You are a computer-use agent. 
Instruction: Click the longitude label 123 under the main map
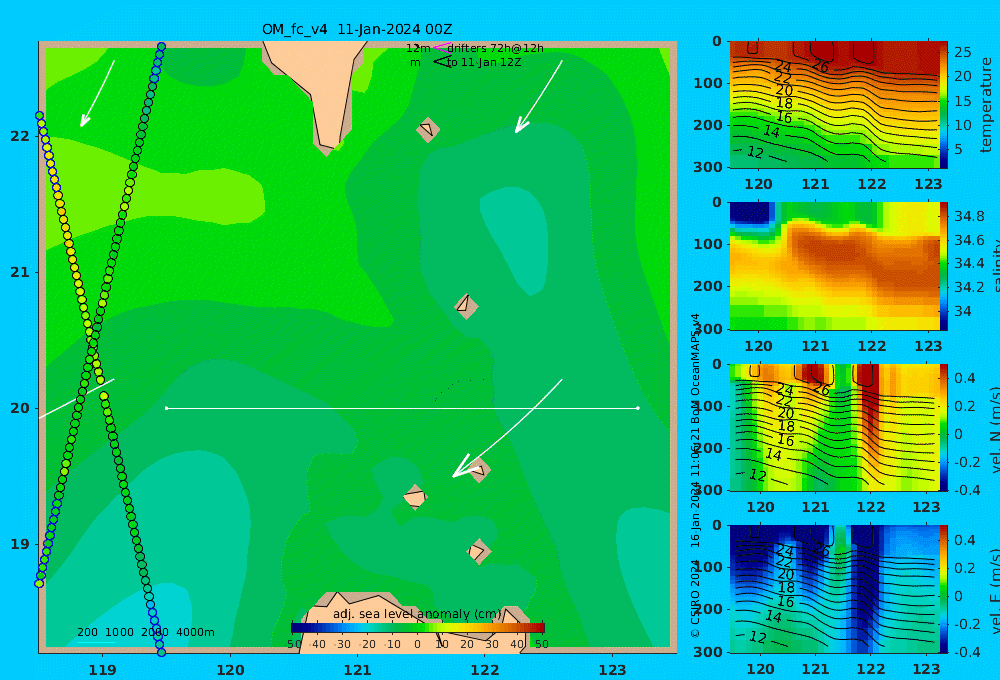pos(612,670)
